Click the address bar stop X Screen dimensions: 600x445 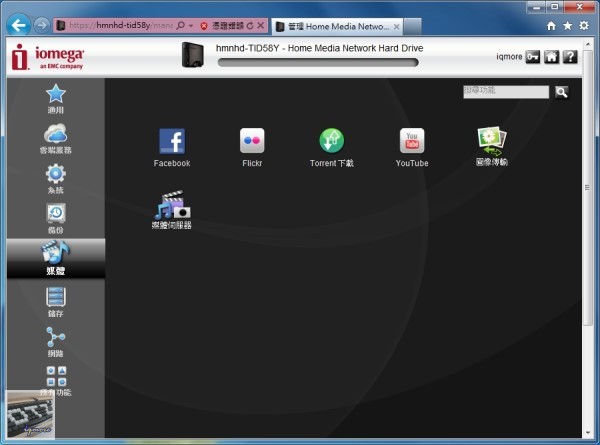[261, 26]
